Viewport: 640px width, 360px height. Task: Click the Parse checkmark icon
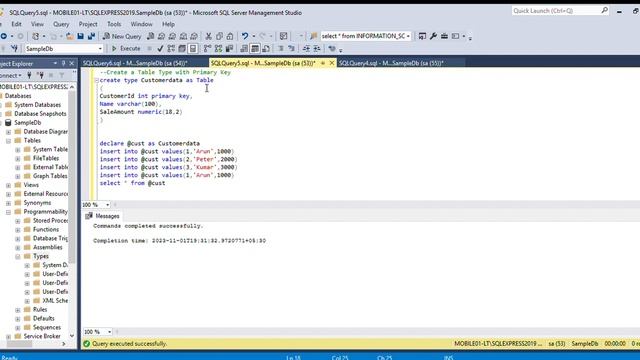[x=160, y=49]
